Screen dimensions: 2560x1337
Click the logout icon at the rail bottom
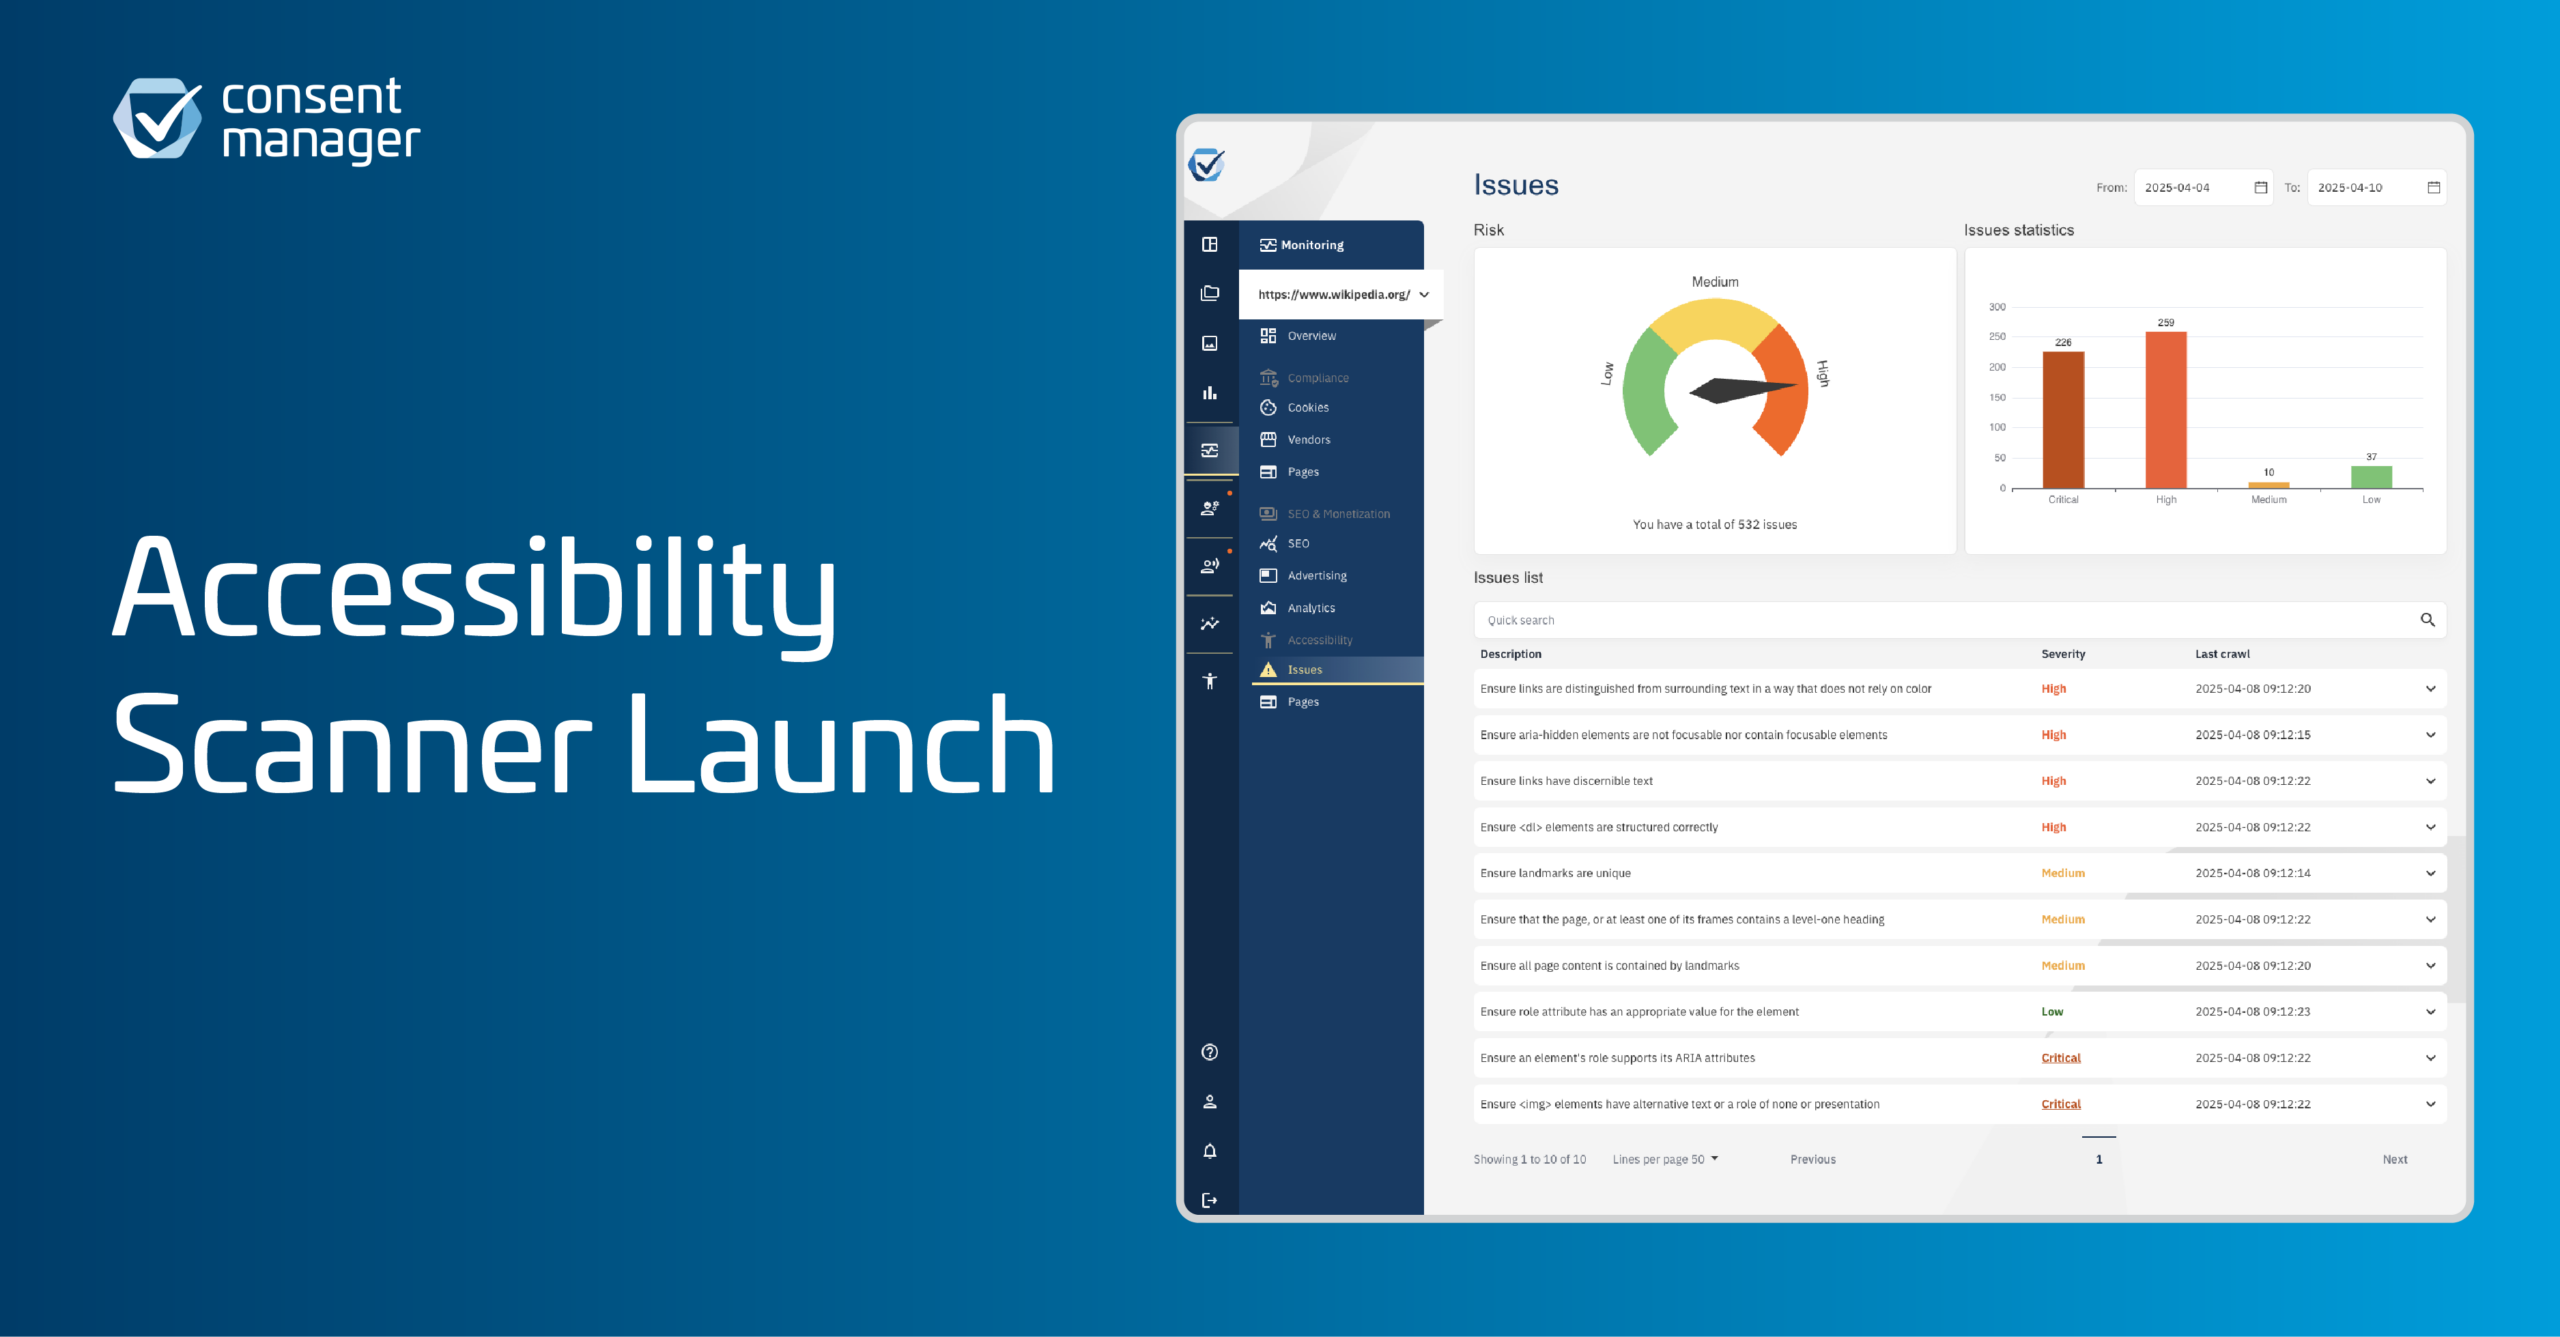point(1210,1200)
